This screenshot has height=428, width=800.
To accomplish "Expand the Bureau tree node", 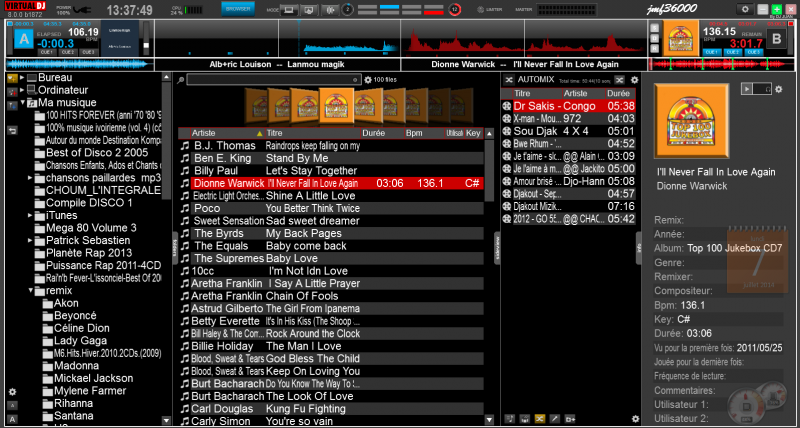I will pyautogui.click(x=24, y=78).
